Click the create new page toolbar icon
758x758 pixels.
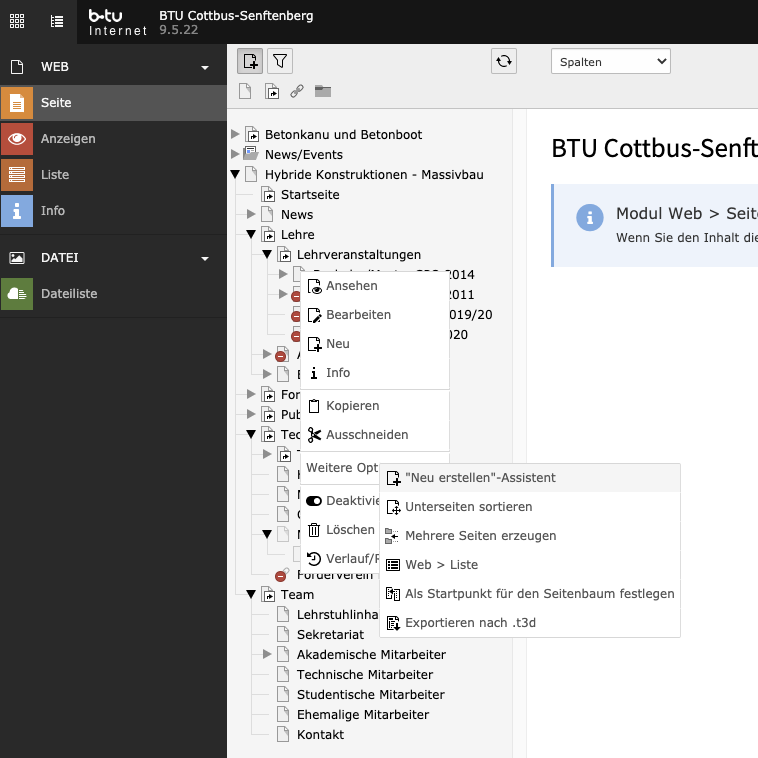(250, 62)
